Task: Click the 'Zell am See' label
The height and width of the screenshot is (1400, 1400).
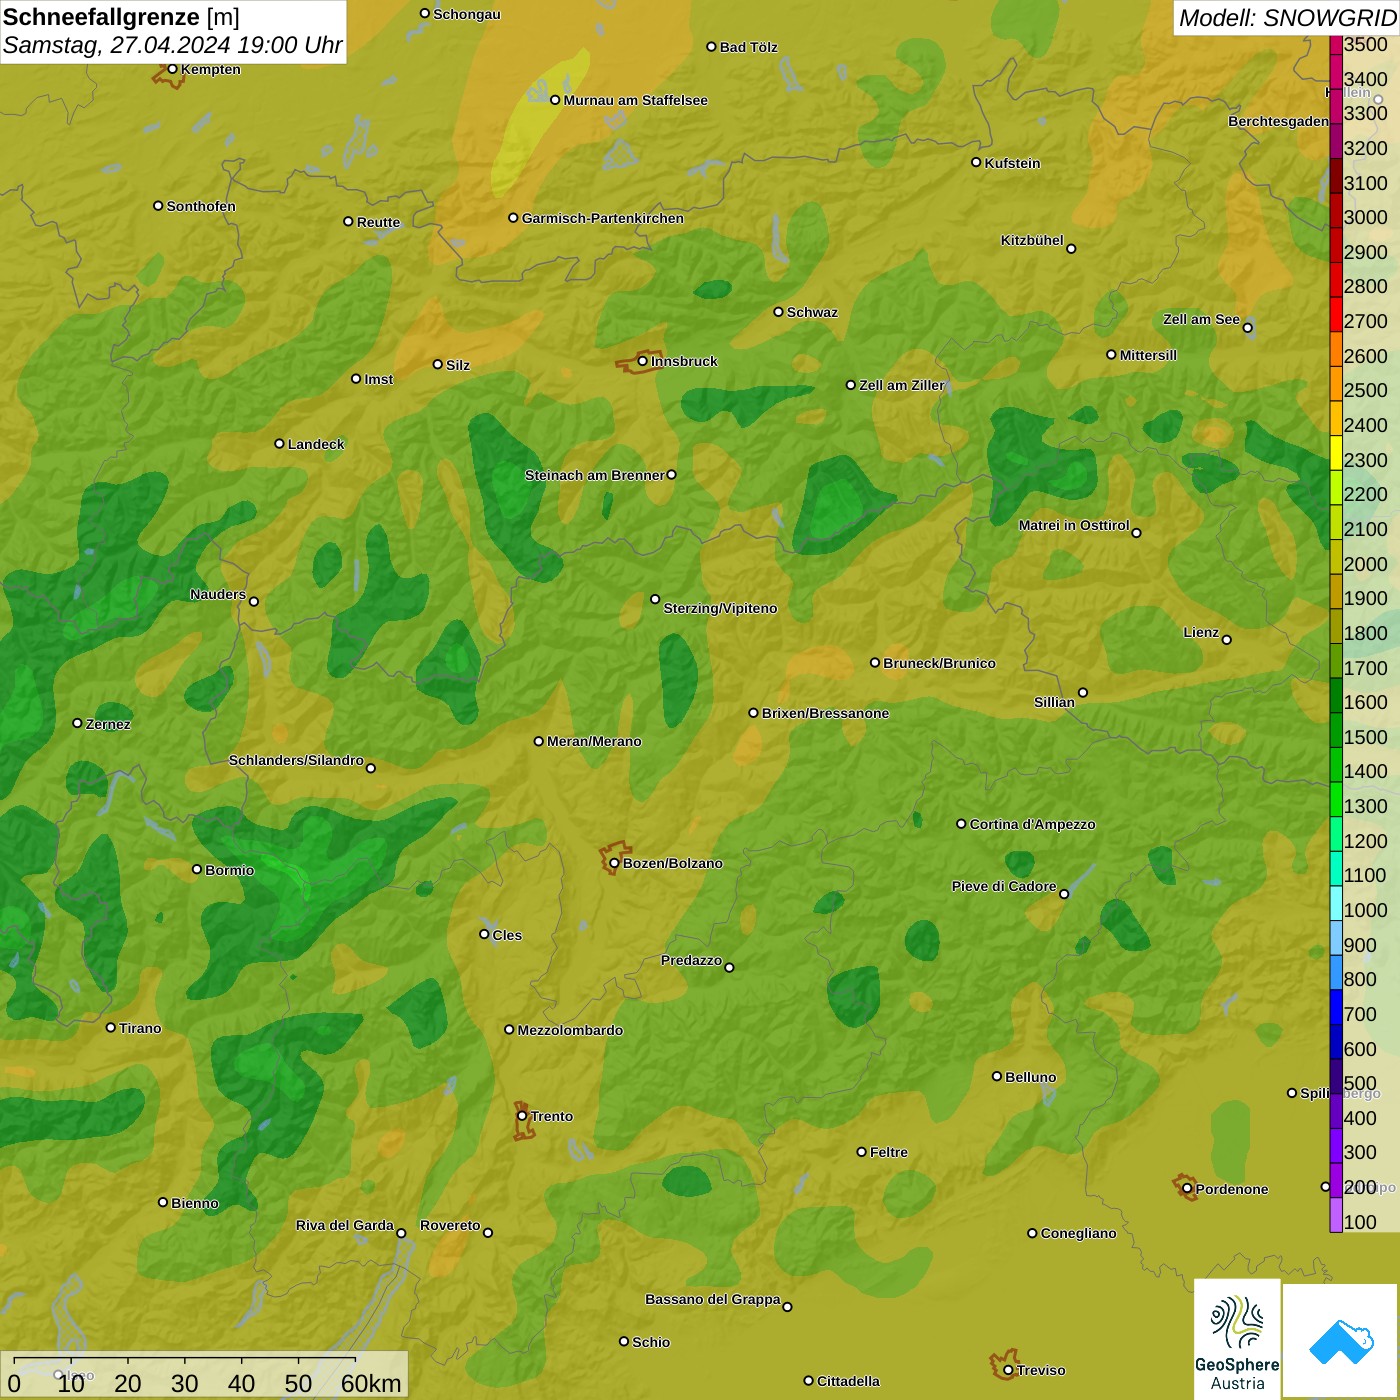Action: click(x=1201, y=319)
